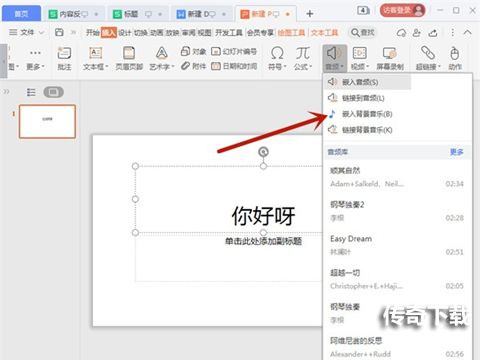Open the arrow next to 艺术字 label

click(173, 67)
